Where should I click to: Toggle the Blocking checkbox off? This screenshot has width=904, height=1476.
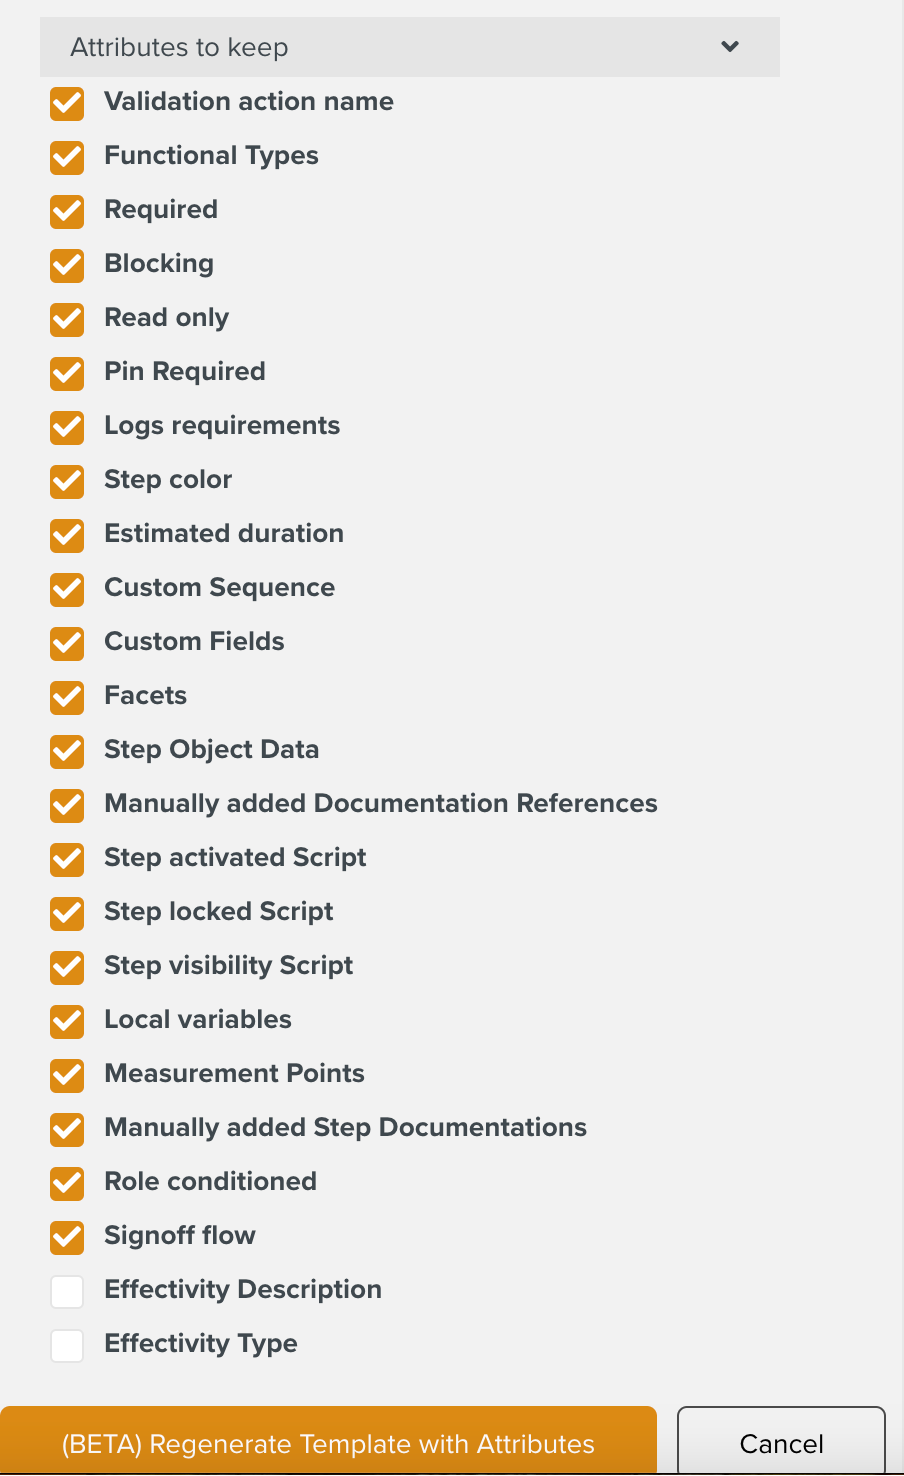point(66,265)
